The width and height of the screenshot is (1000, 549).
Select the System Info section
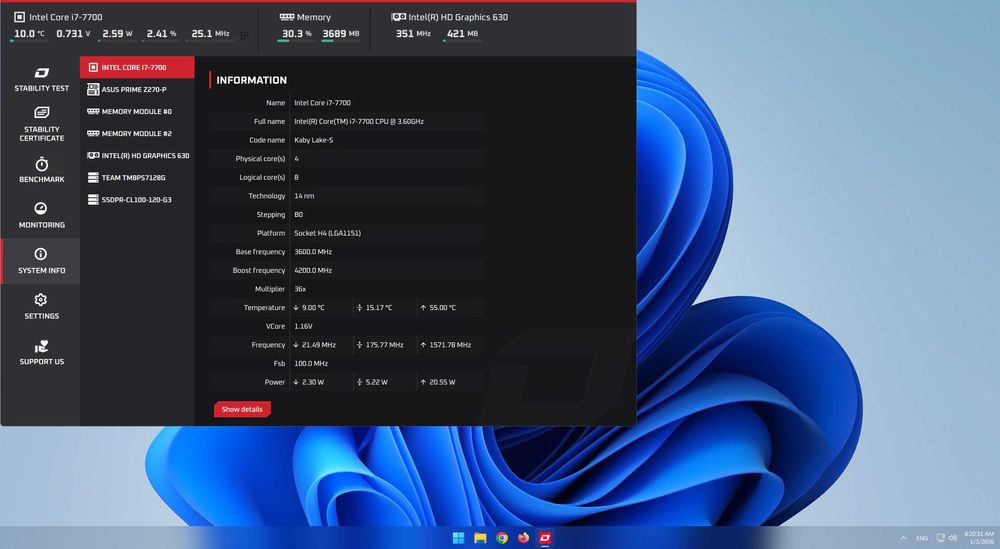[x=41, y=261]
